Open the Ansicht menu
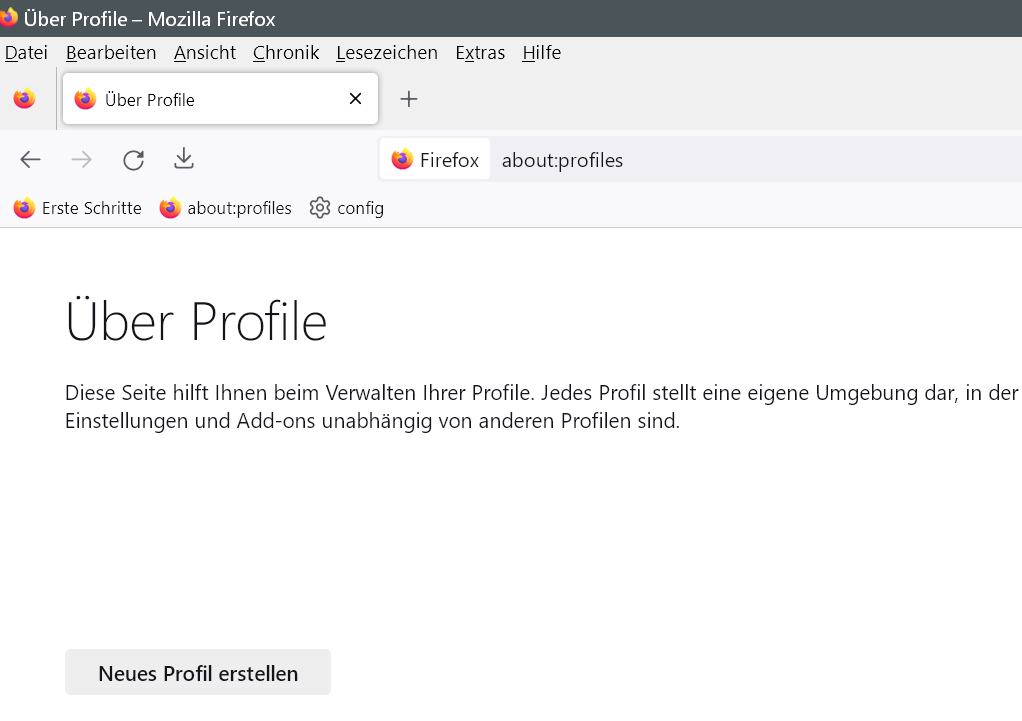Screen dimensions: 1022x721 point(205,53)
